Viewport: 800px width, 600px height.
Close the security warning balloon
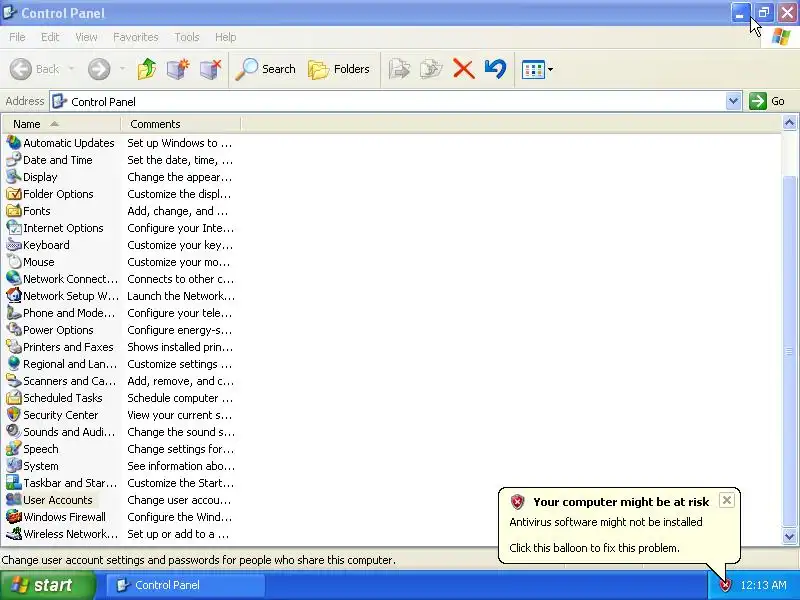[x=727, y=500]
